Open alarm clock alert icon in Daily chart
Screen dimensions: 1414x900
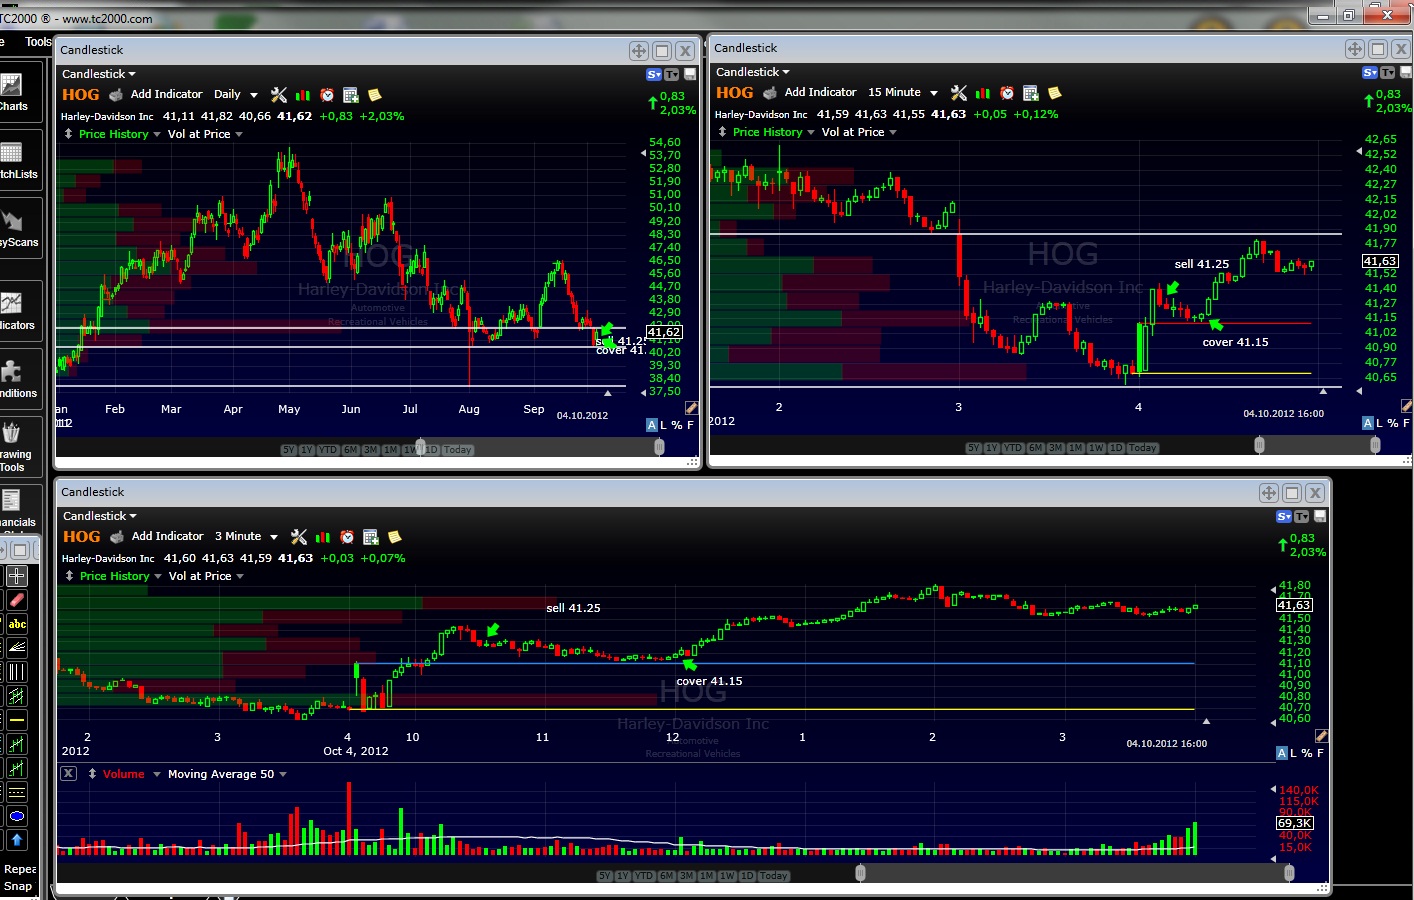pyautogui.click(x=327, y=95)
